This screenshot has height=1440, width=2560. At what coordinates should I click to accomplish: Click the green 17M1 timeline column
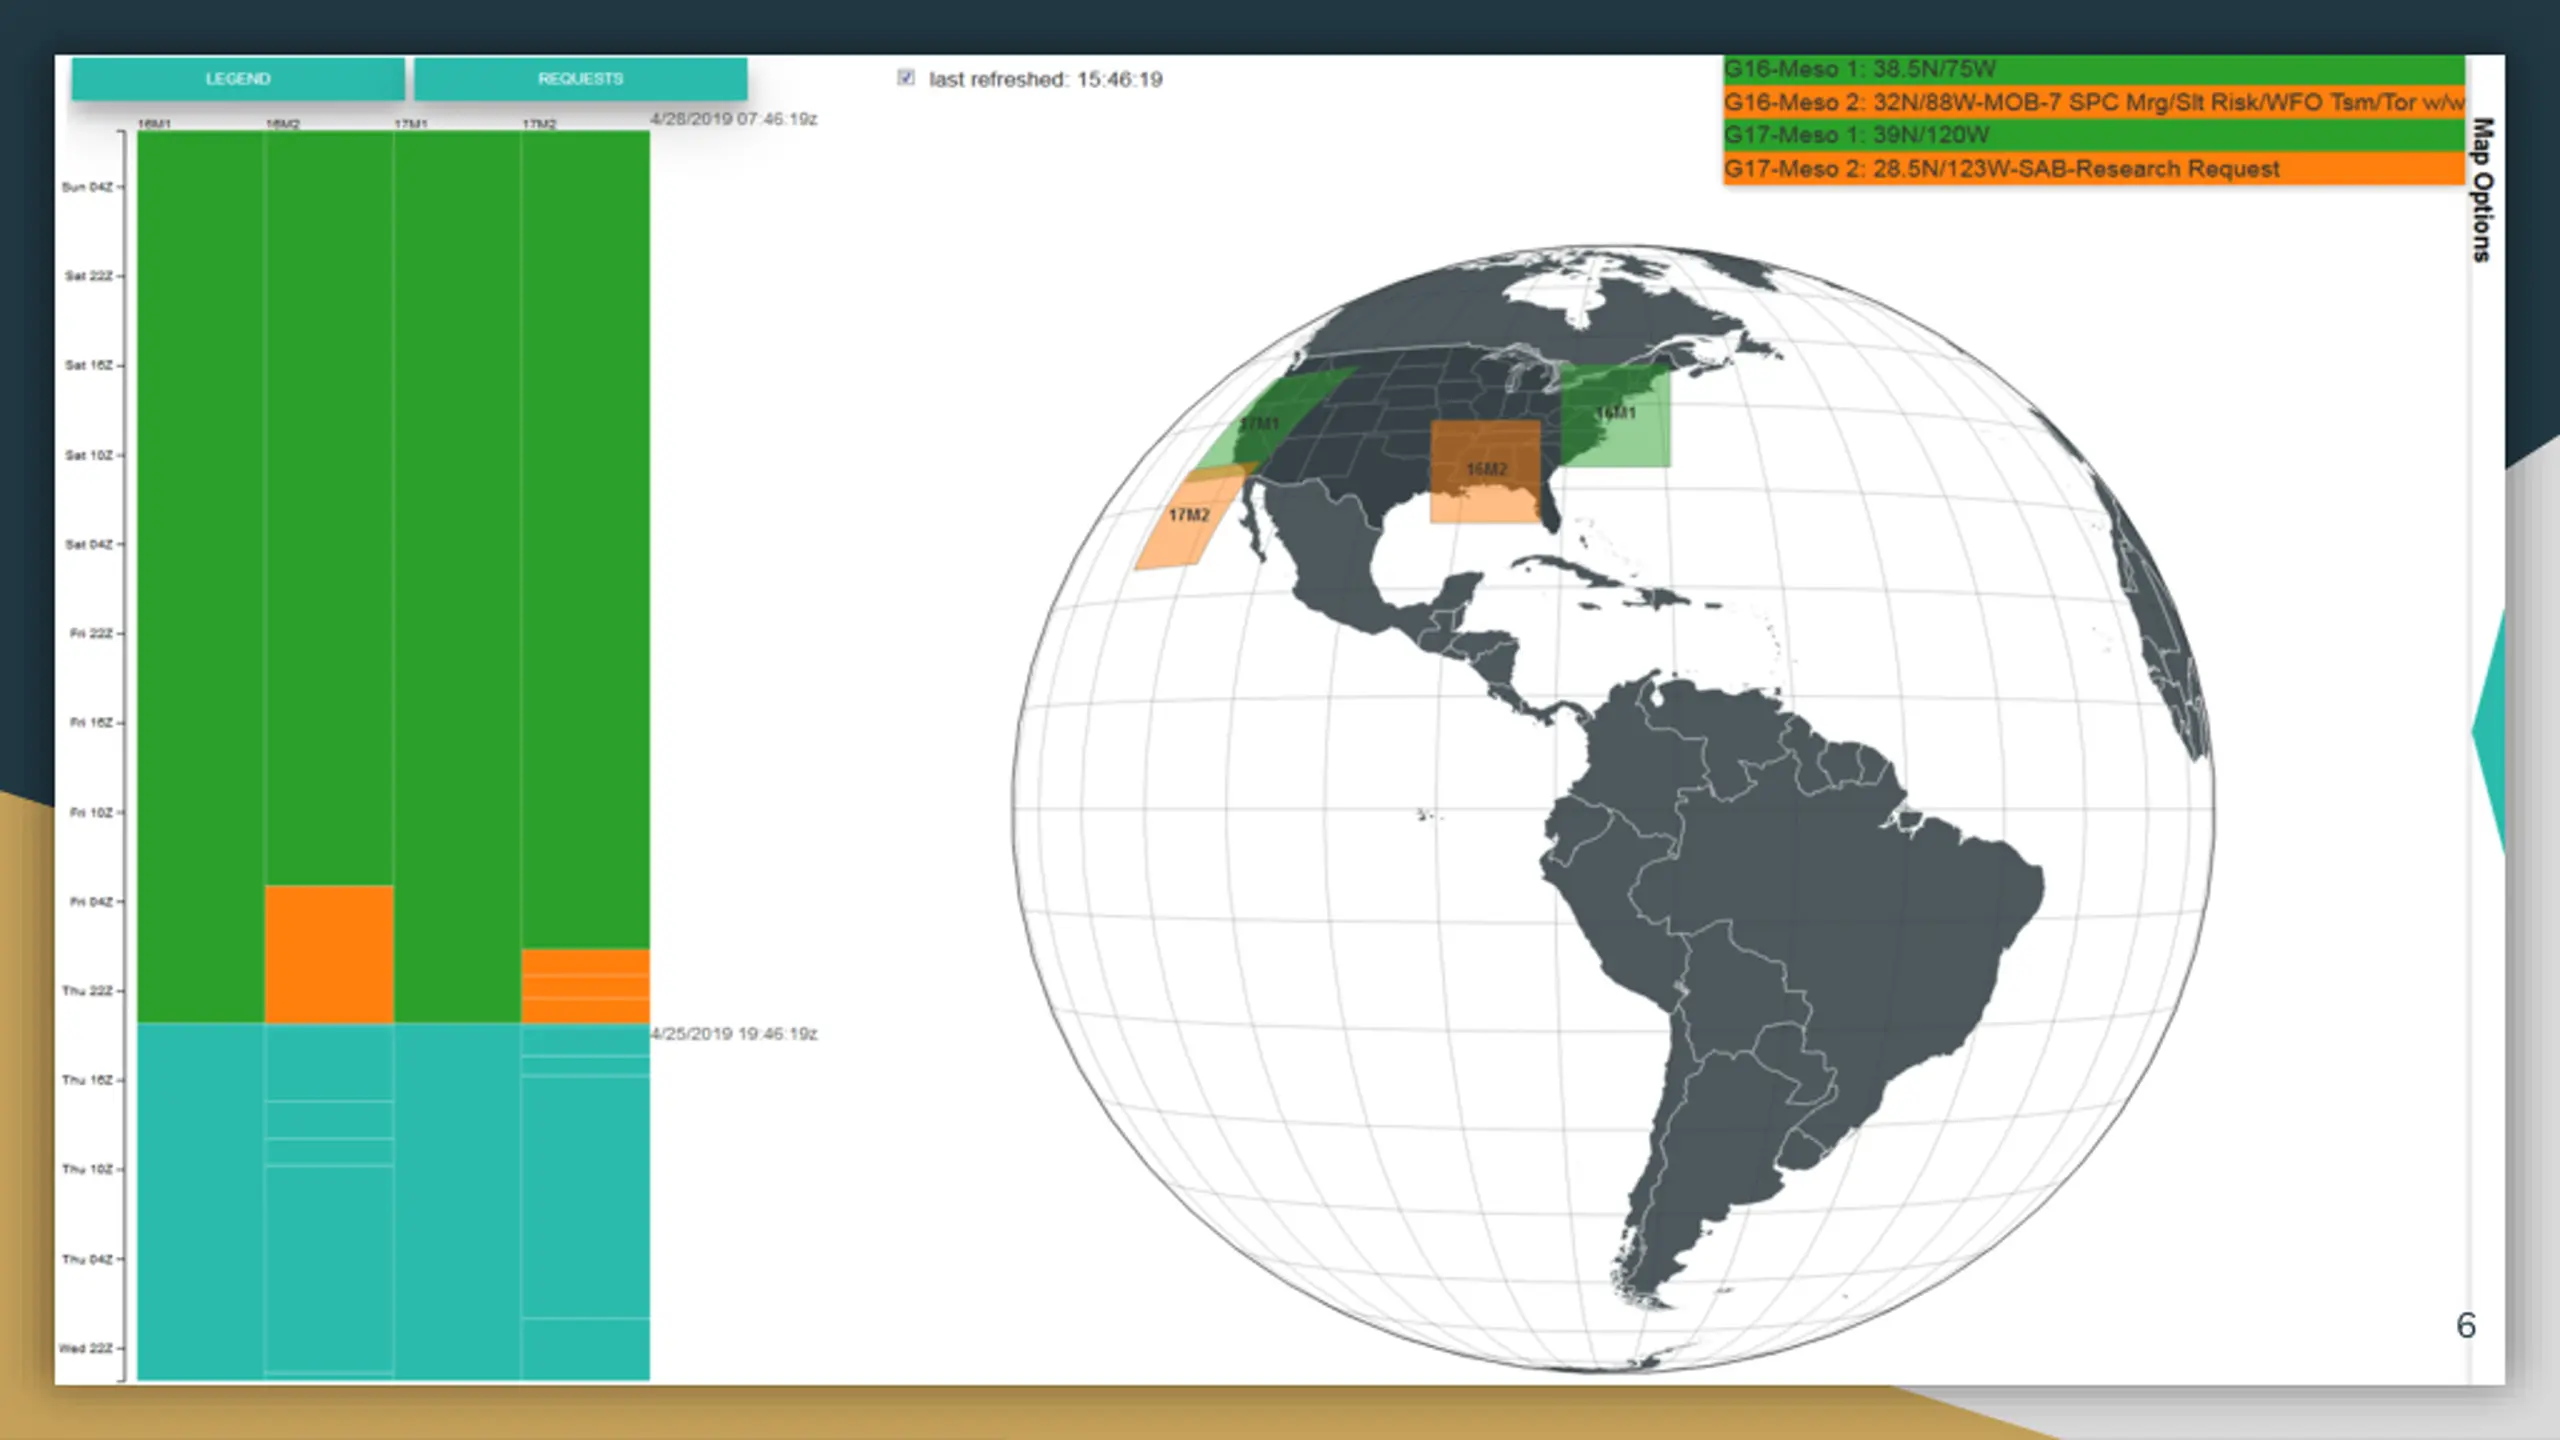coord(457,576)
